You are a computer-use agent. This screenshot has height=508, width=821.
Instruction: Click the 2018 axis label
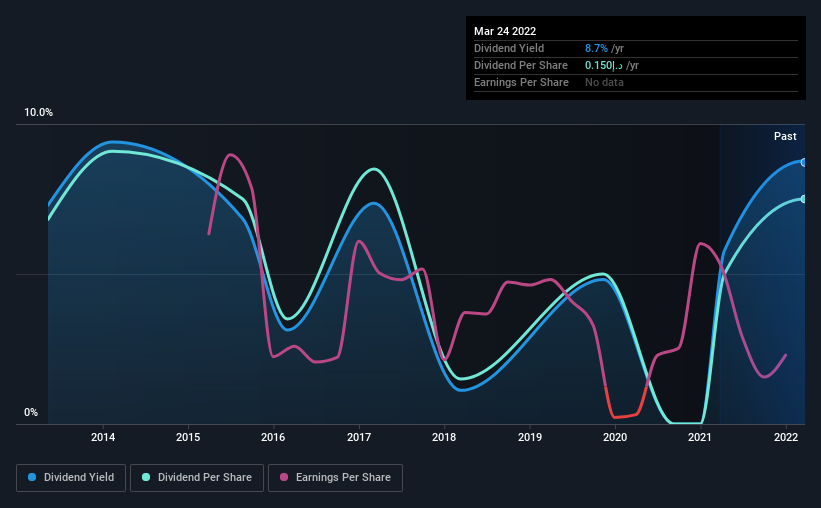pos(444,437)
